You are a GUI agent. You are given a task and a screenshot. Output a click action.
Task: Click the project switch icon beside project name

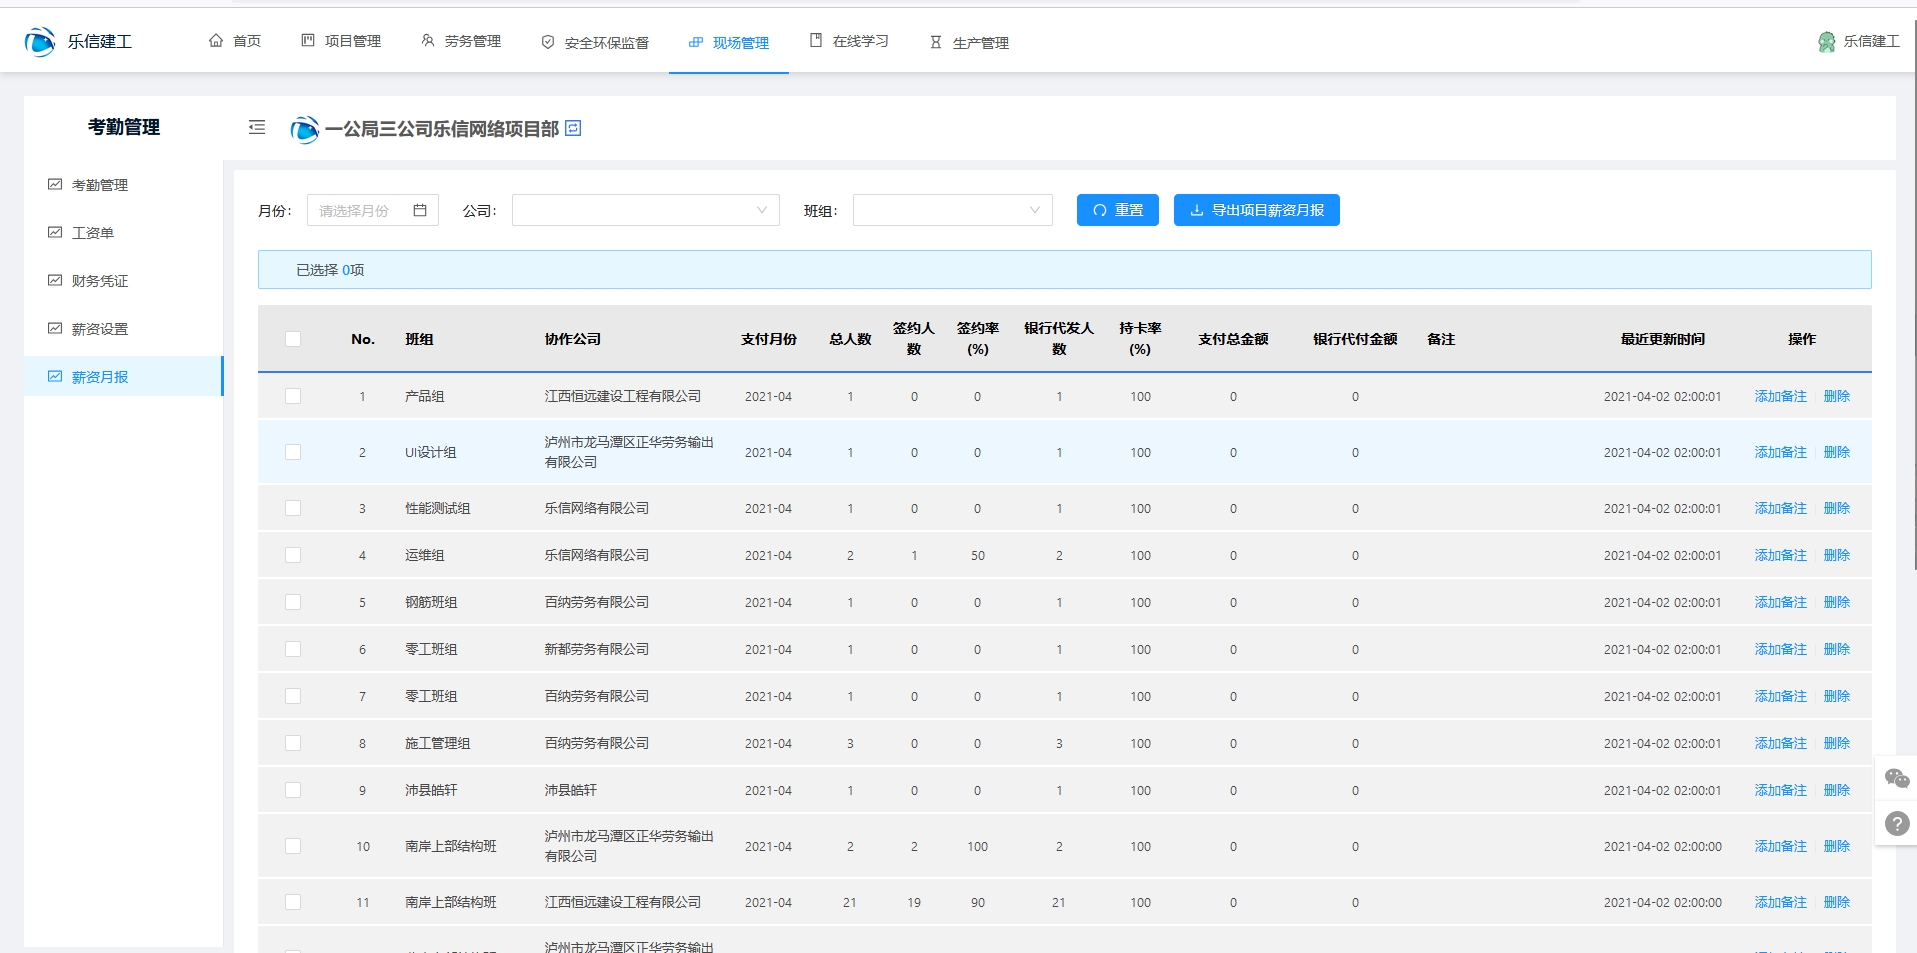[573, 128]
